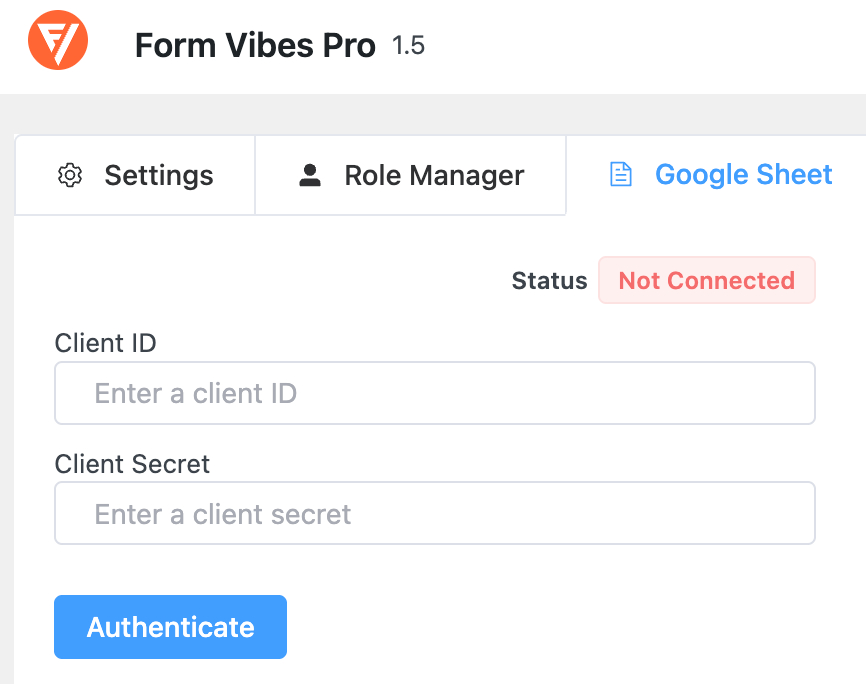
Task: Select the Google Sheet tab
Action: click(718, 174)
